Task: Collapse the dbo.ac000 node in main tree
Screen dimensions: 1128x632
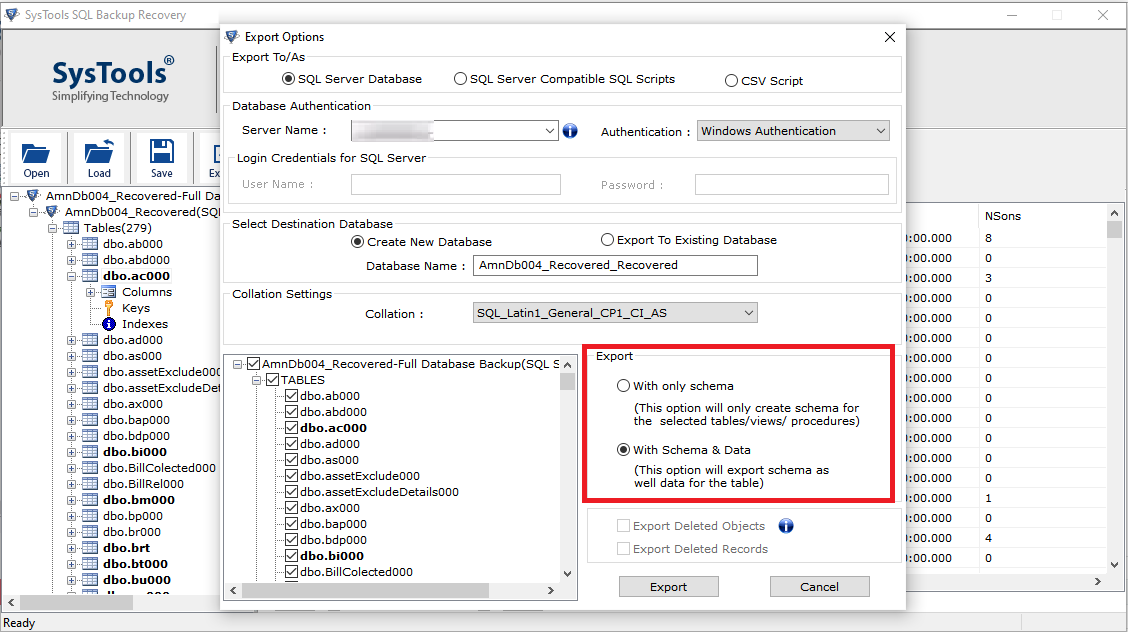Action: [x=71, y=276]
